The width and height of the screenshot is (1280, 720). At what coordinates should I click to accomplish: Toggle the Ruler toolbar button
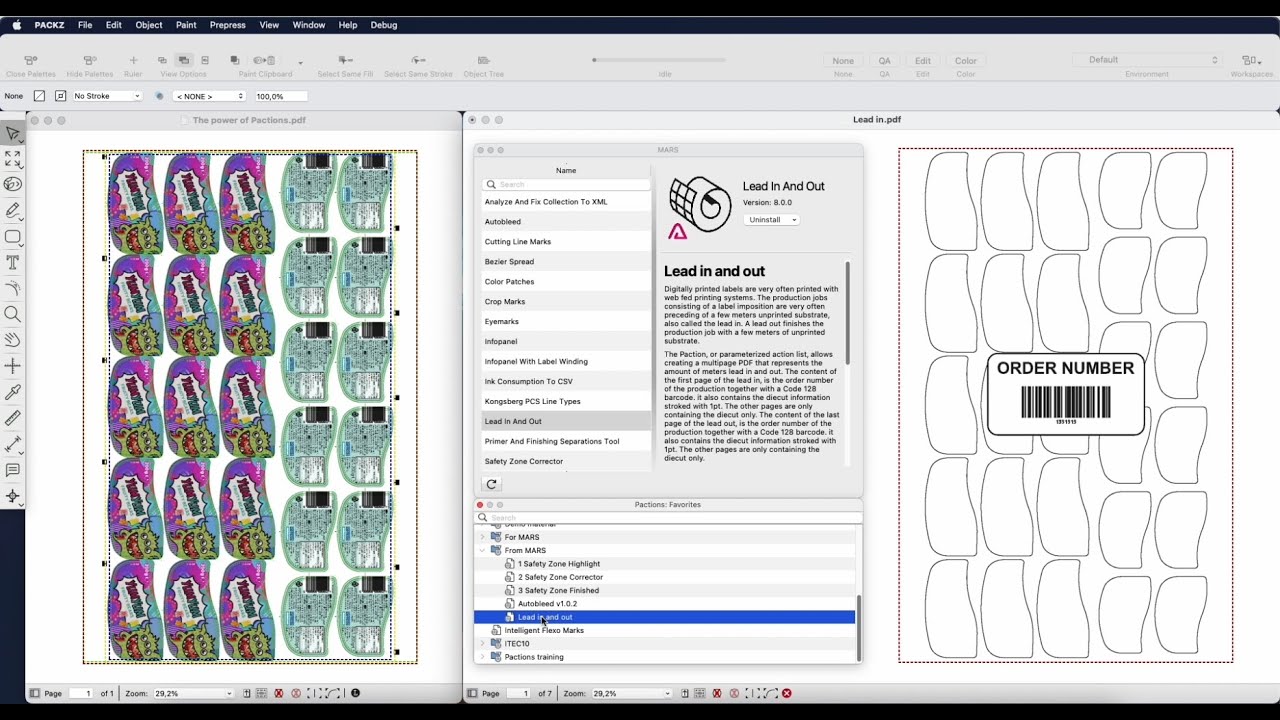click(133, 61)
